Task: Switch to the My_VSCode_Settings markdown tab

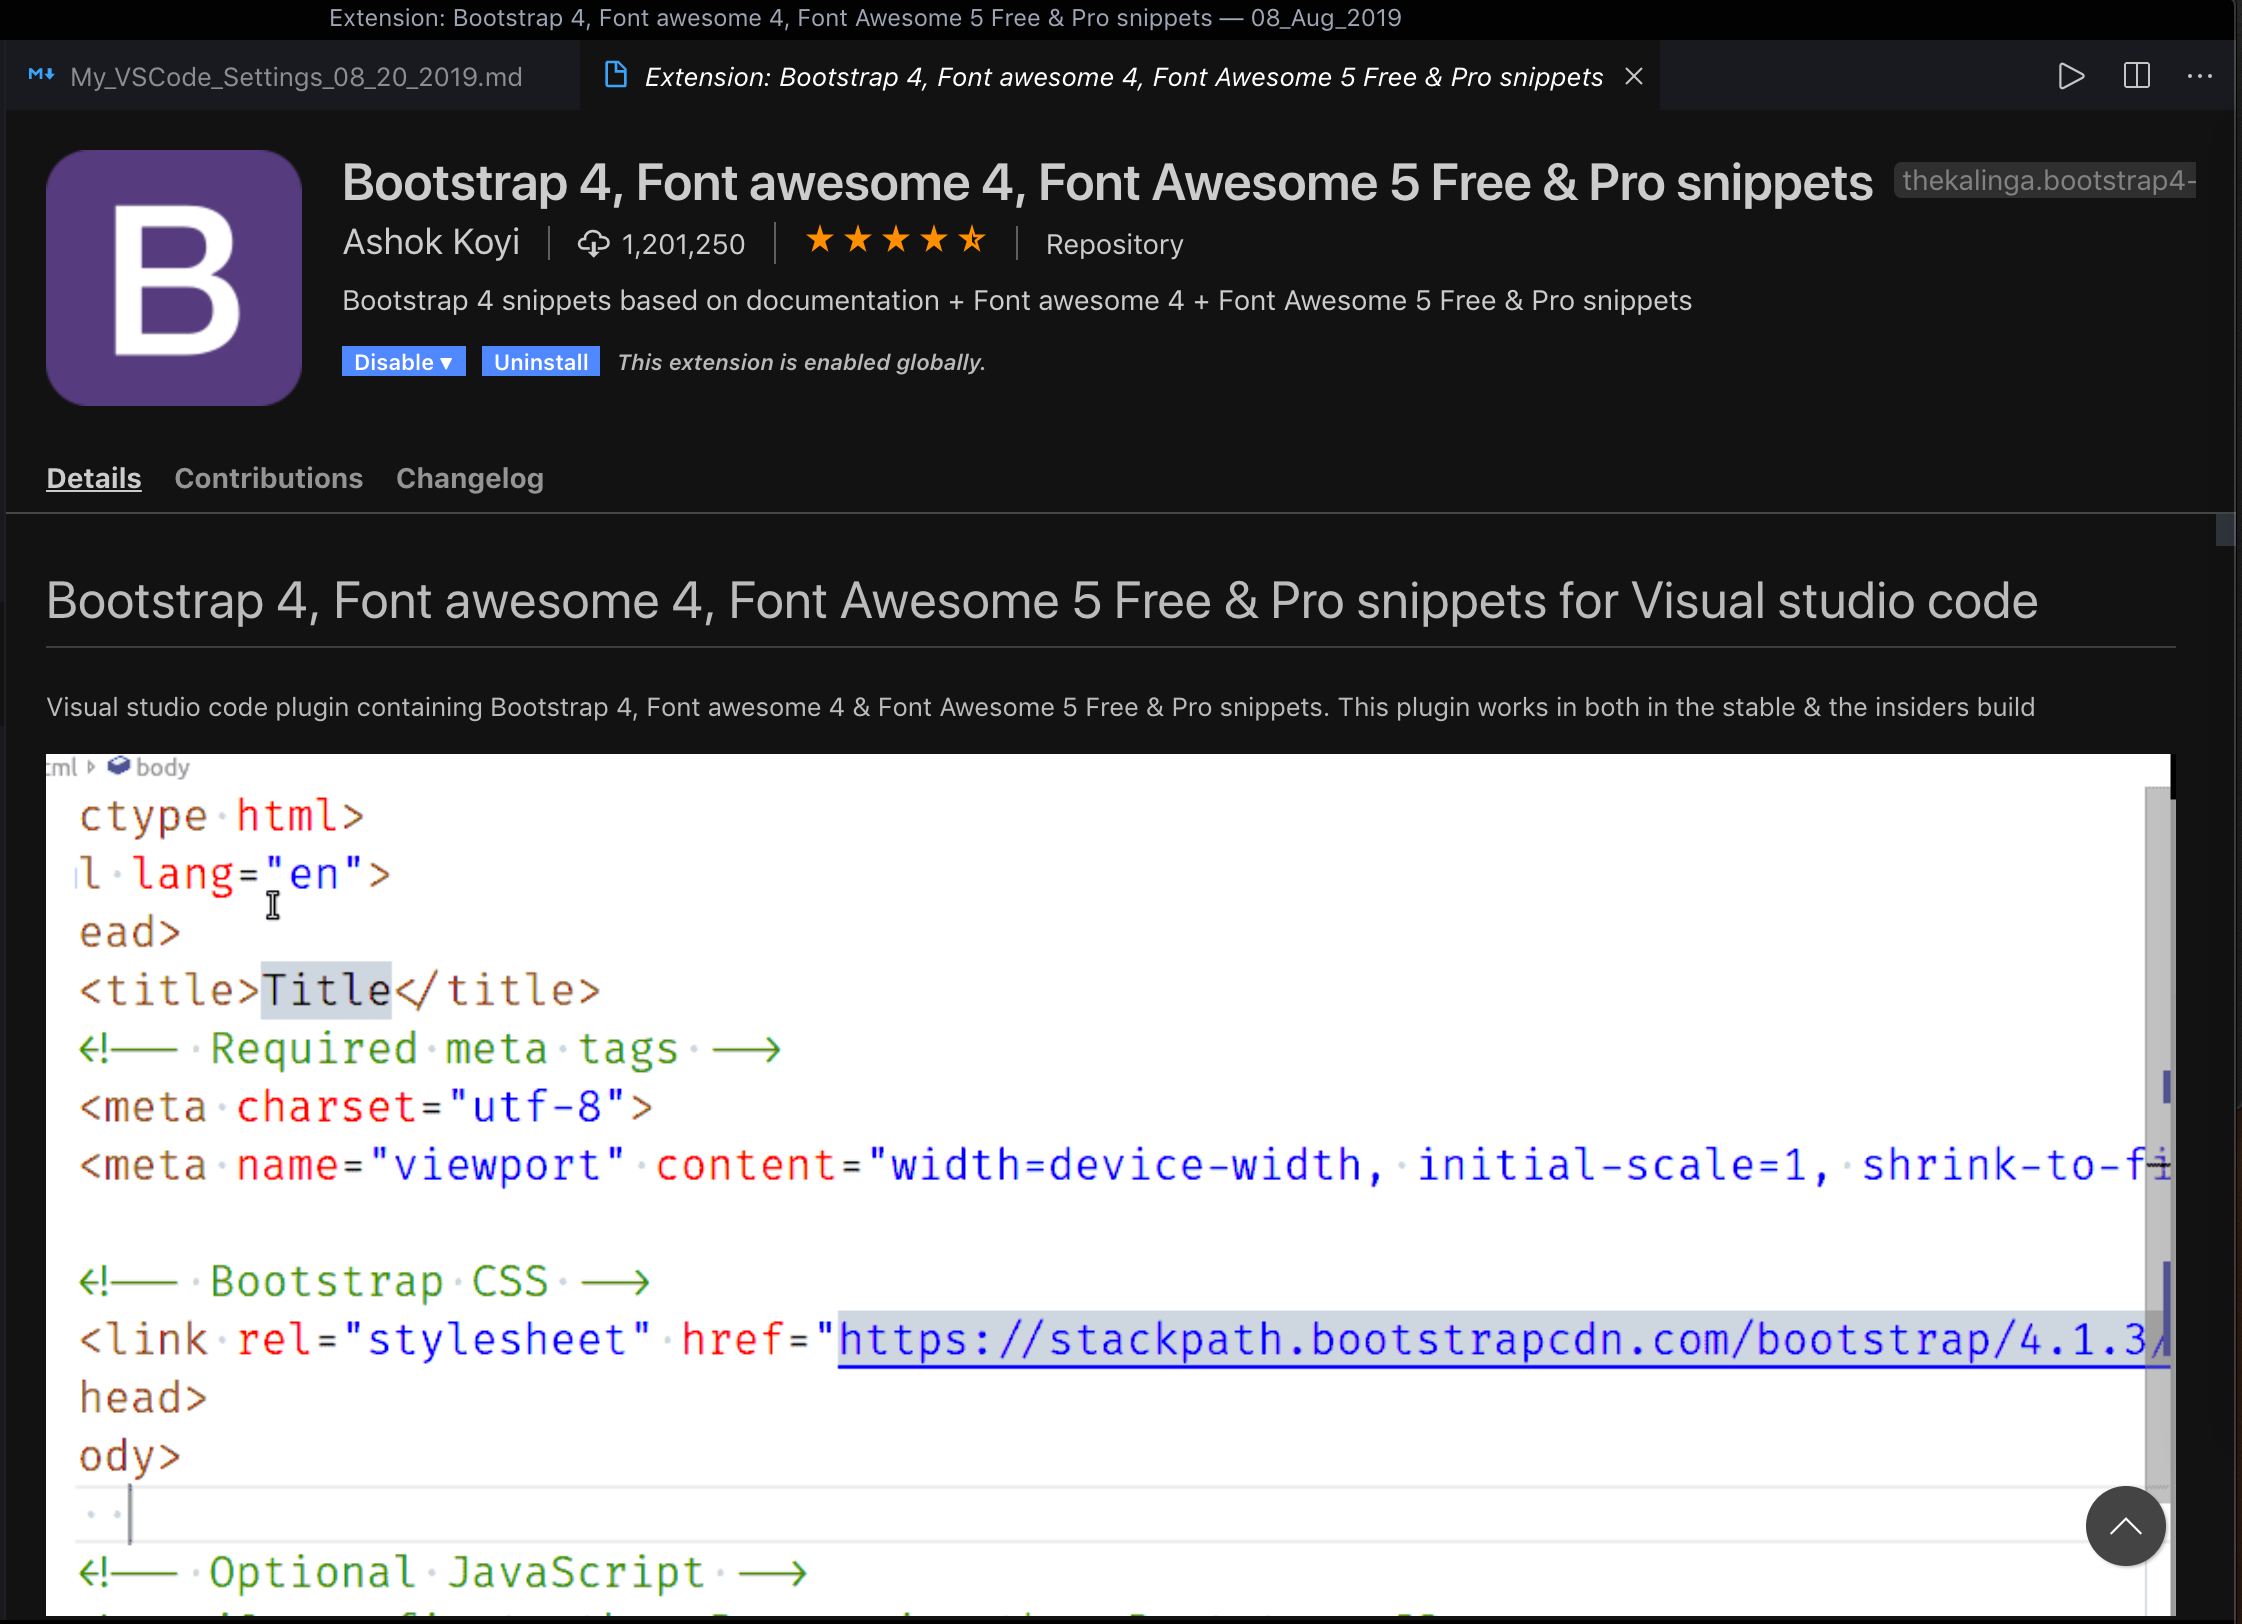Action: 295,76
